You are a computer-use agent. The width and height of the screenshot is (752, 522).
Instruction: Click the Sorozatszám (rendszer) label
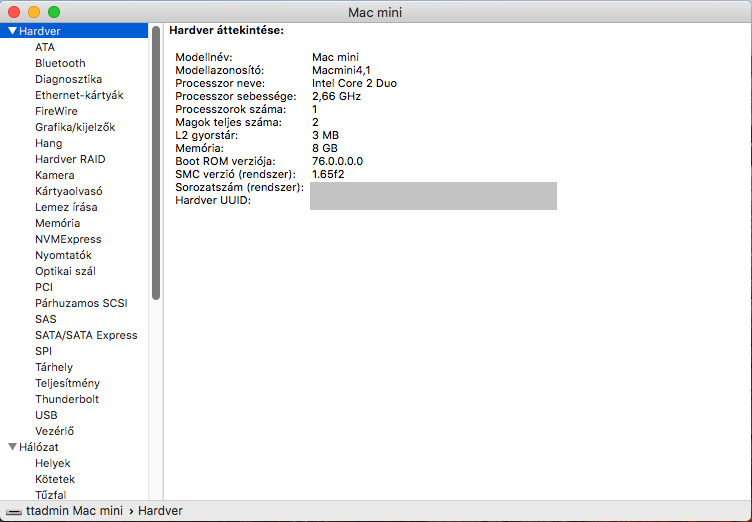coord(239,187)
